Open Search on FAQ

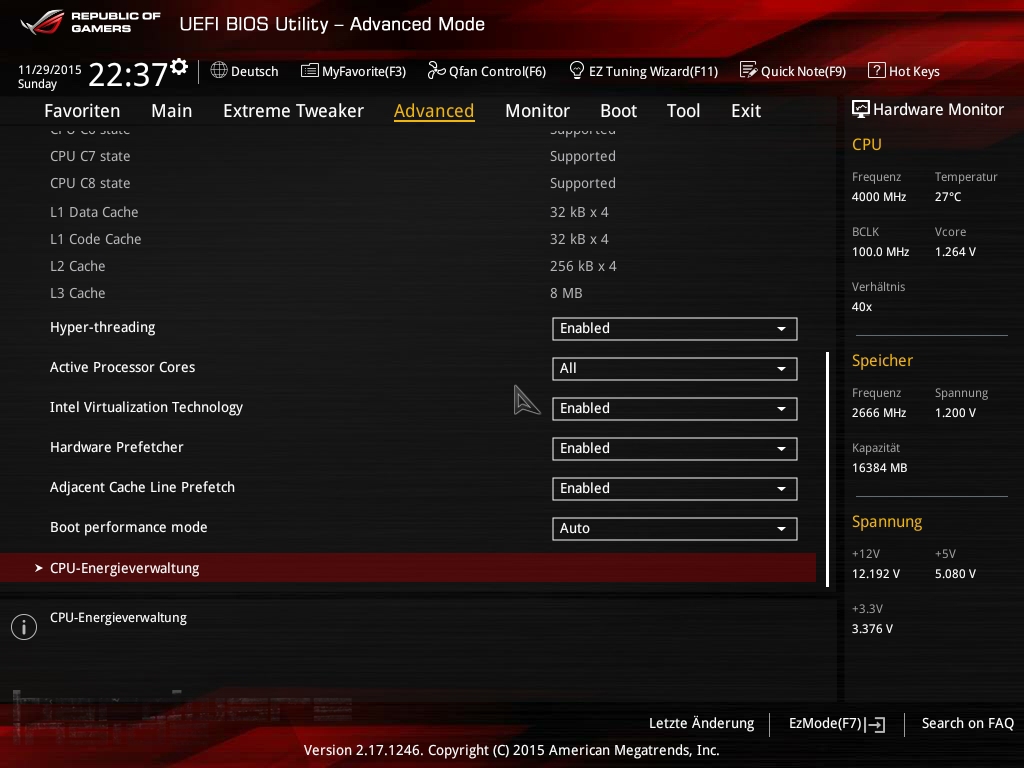tap(967, 723)
